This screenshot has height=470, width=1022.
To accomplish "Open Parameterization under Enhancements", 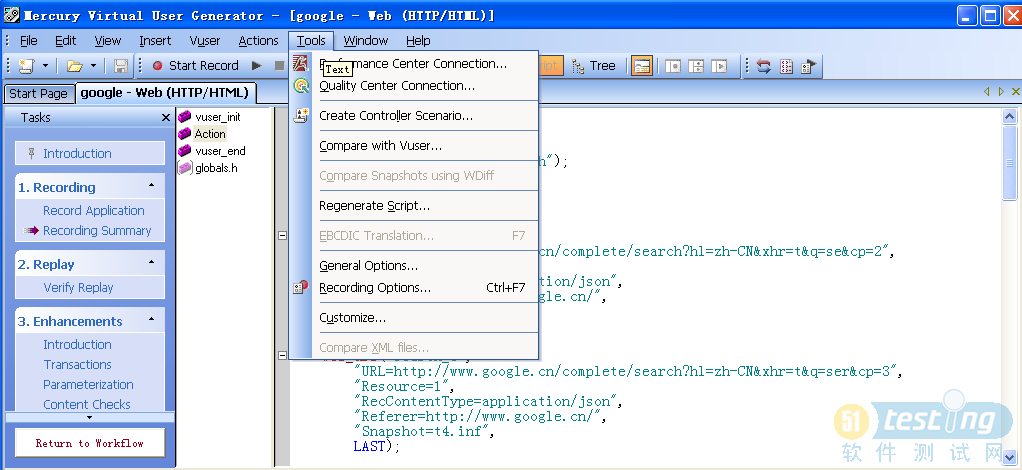I will click(x=88, y=385).
